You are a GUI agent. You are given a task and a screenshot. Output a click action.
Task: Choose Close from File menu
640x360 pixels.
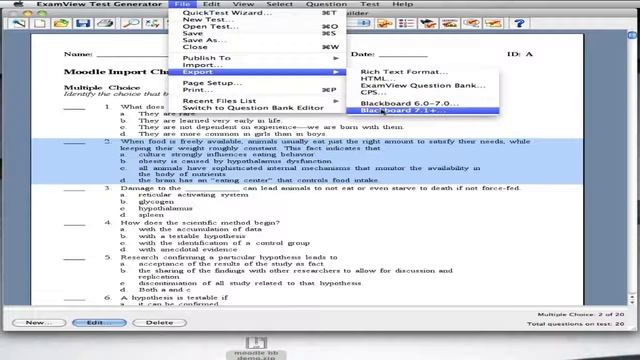click(257, 47)
